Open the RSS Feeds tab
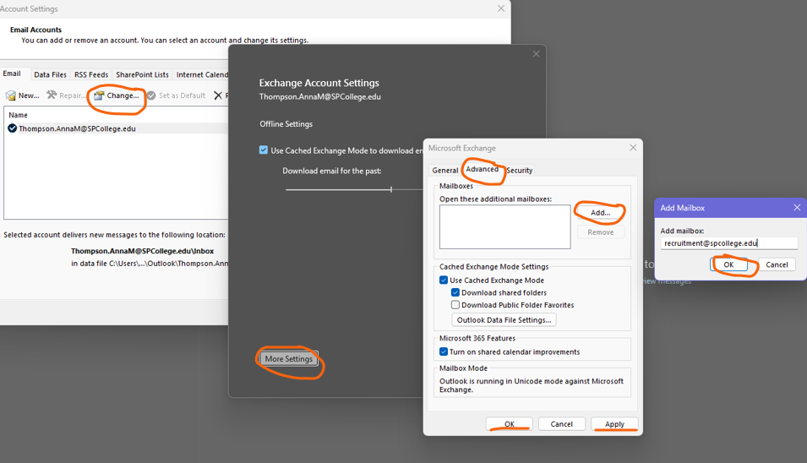The height and width of the screenshot is (463, 807). point(91,75)
